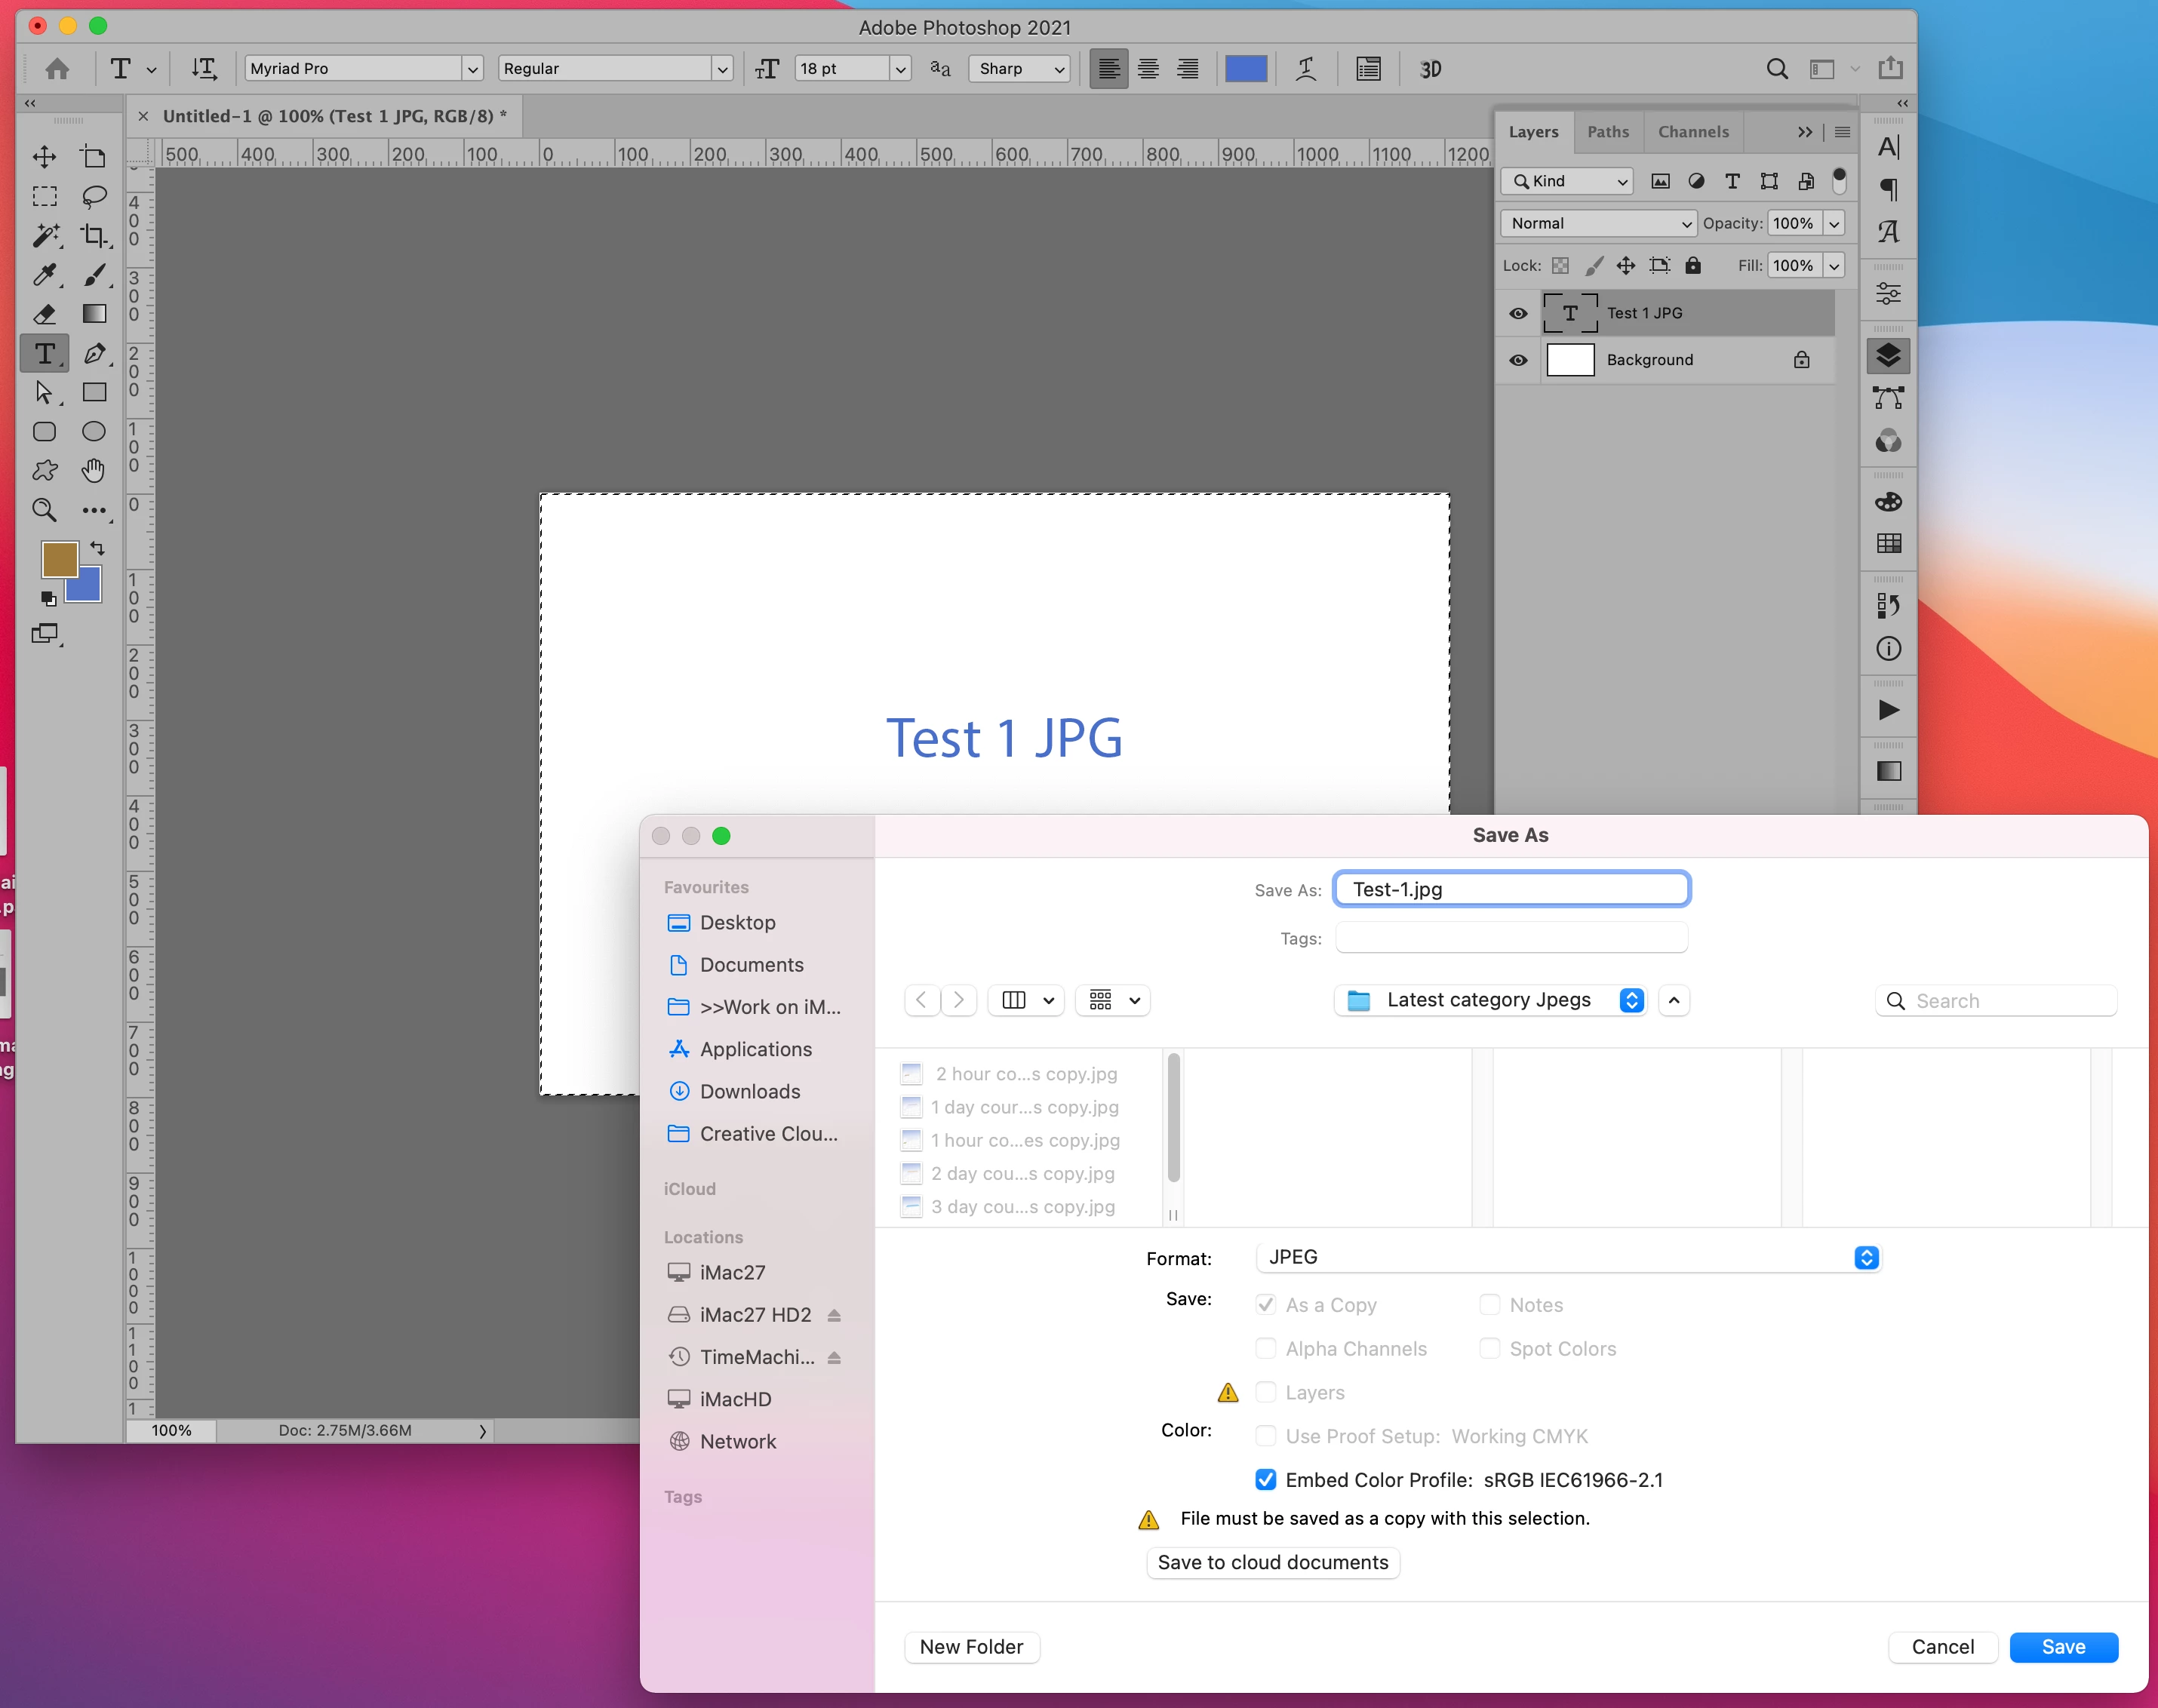Click Save to cloud documents
The height and width of the screenshot is (1708, 2158).
tap(1272, 1562)
